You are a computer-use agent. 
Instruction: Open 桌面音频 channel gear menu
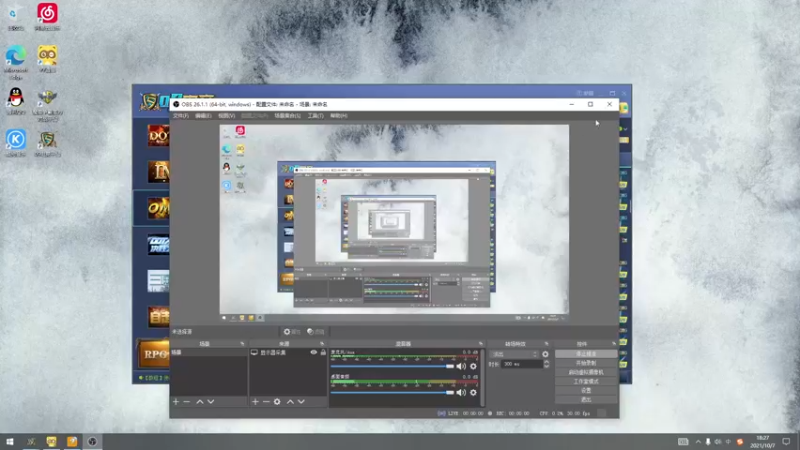tap(473, 392)
